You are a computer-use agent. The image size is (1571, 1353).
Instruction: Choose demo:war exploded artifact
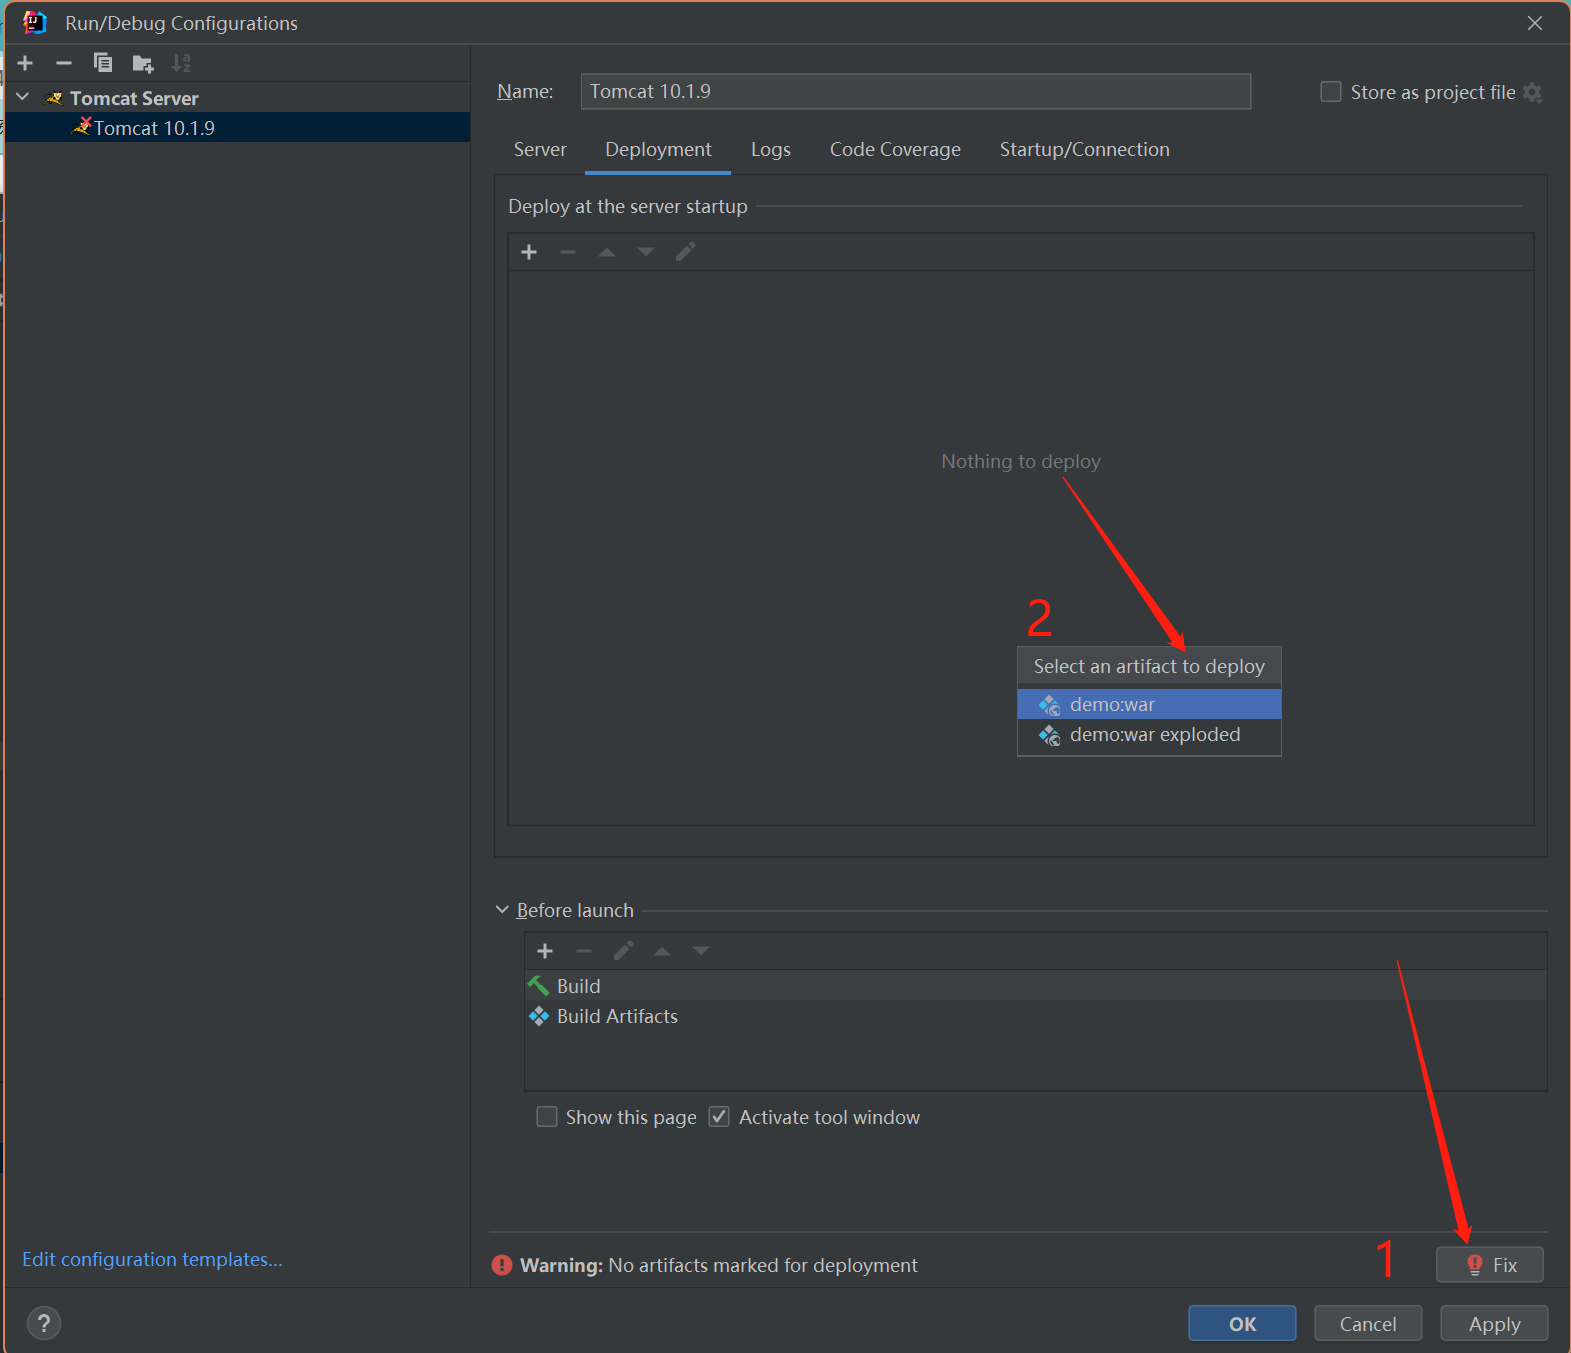[1149, 735]
